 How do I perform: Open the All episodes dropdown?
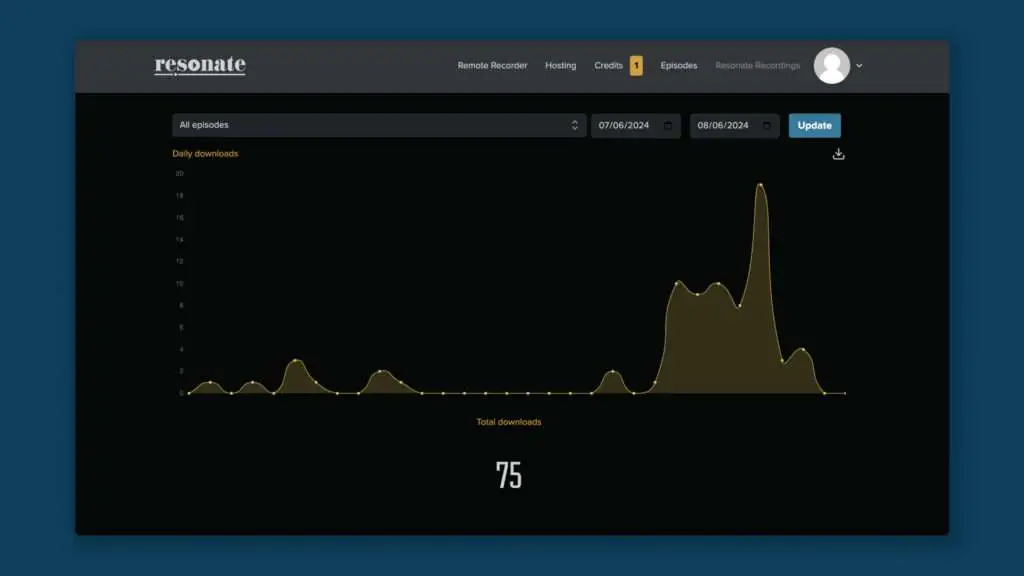tap(378, 125)
